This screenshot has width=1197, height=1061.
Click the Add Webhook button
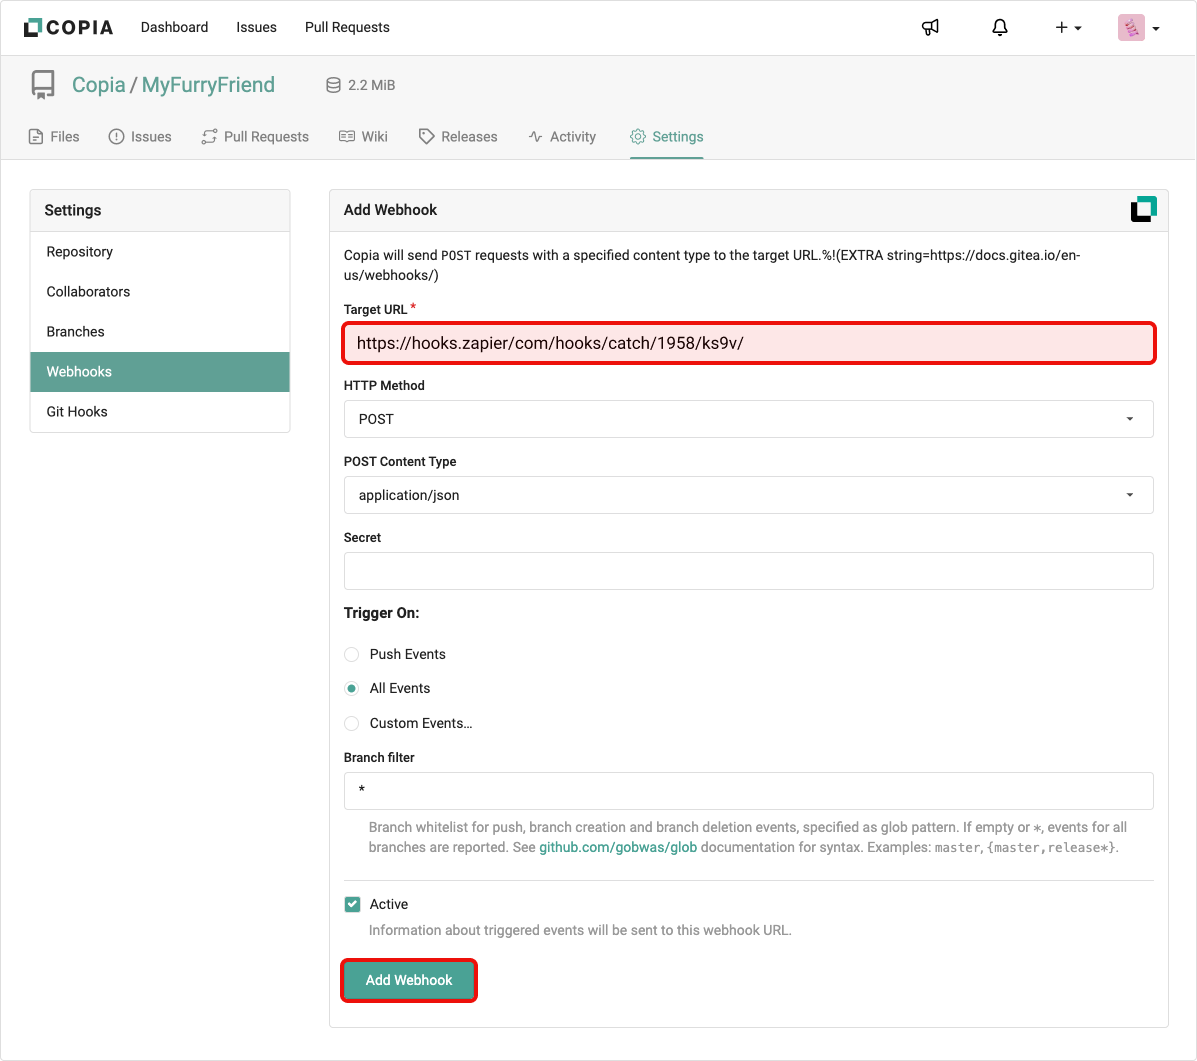408,980
